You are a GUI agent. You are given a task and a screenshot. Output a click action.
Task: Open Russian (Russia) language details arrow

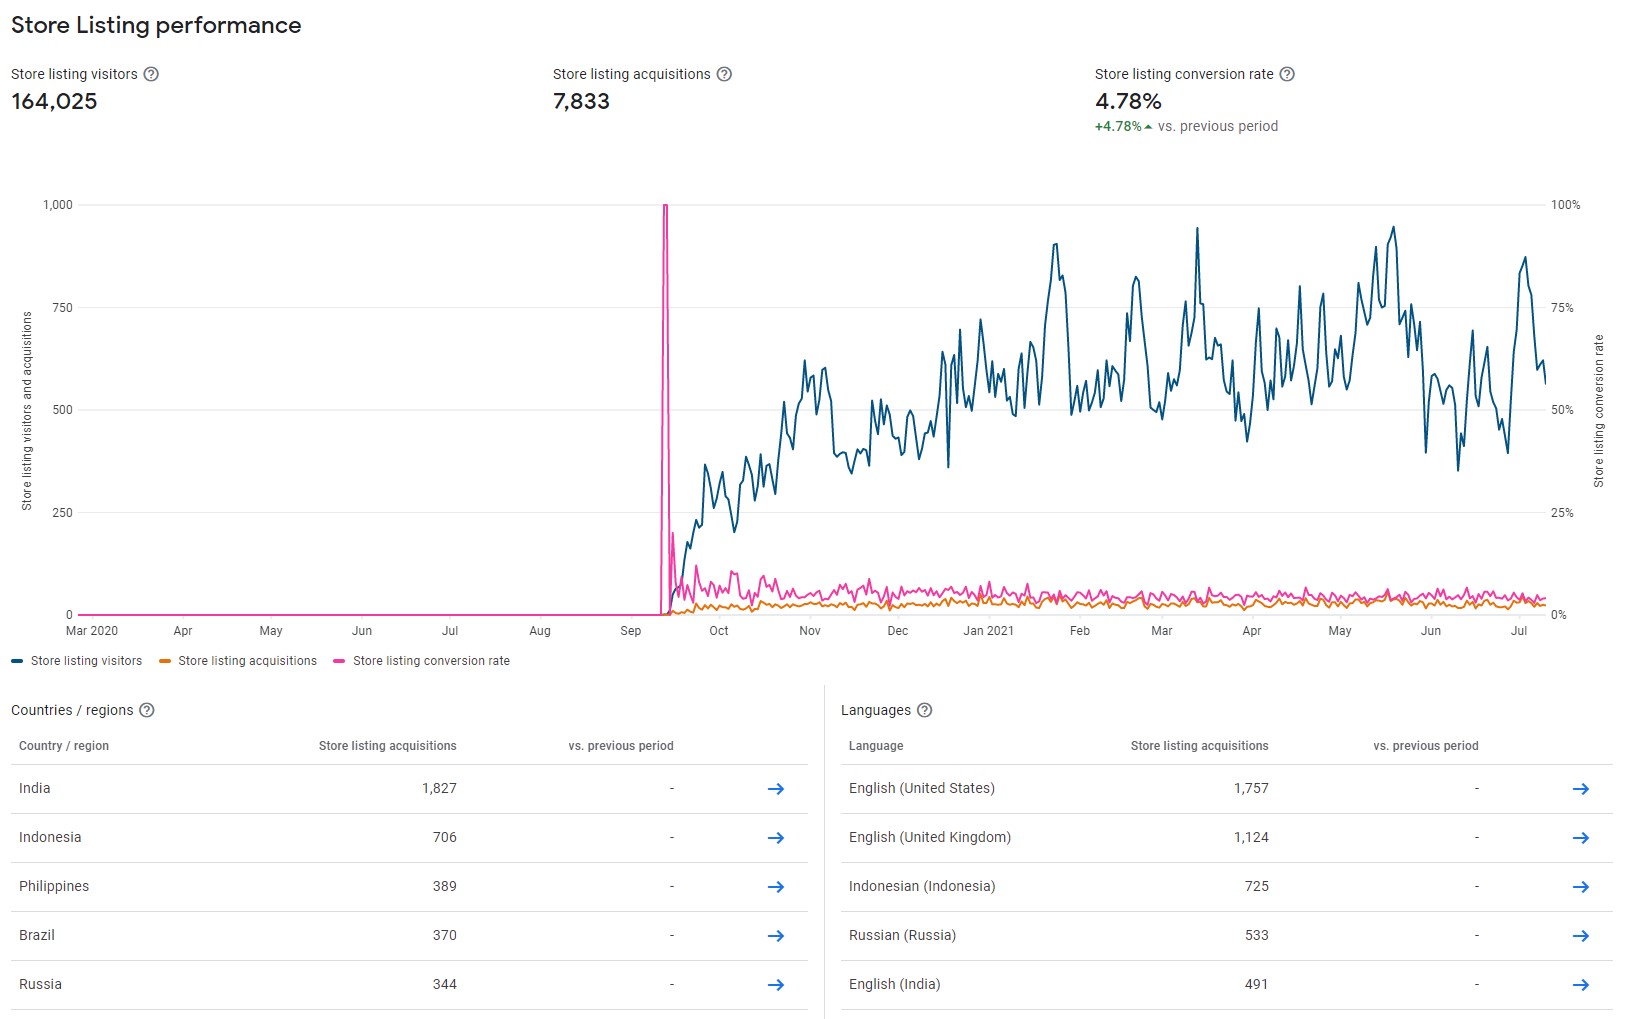[x=1580, y=936]
